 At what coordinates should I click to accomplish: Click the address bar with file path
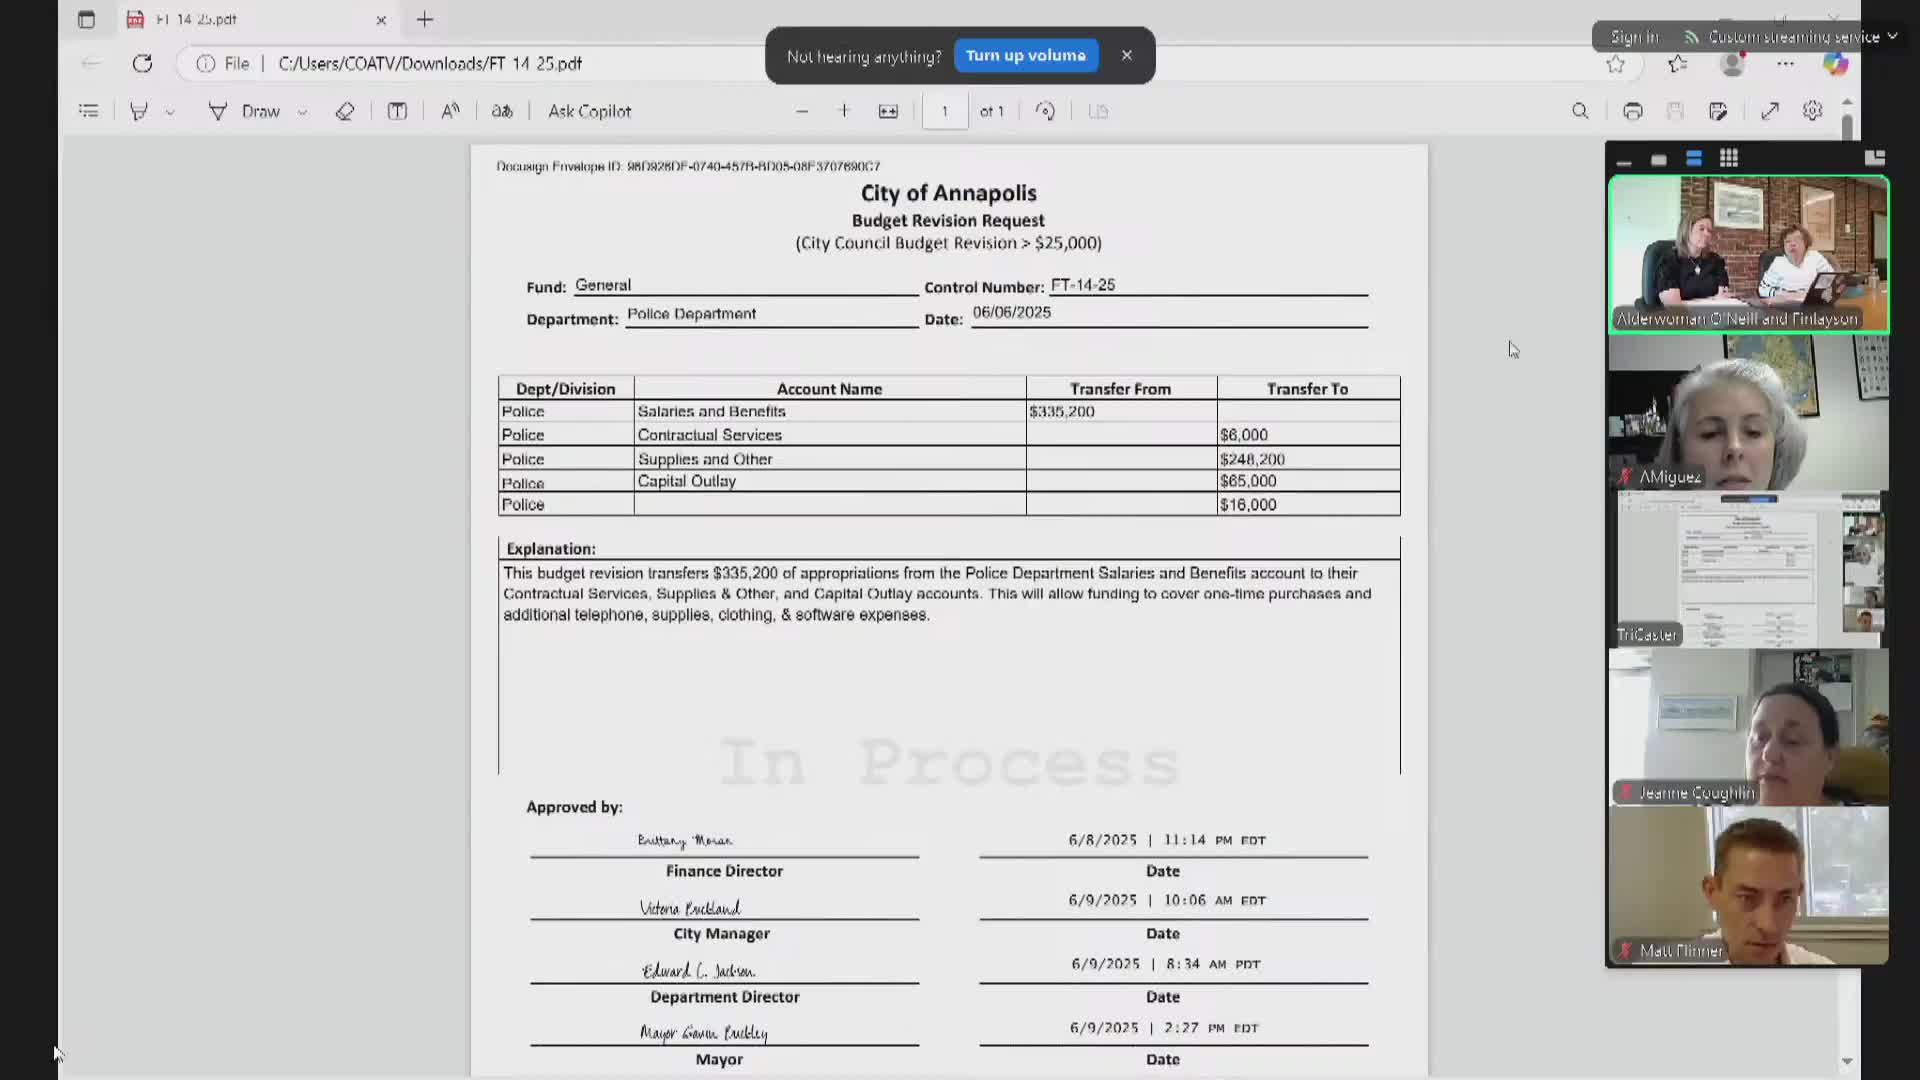[430, 63]
